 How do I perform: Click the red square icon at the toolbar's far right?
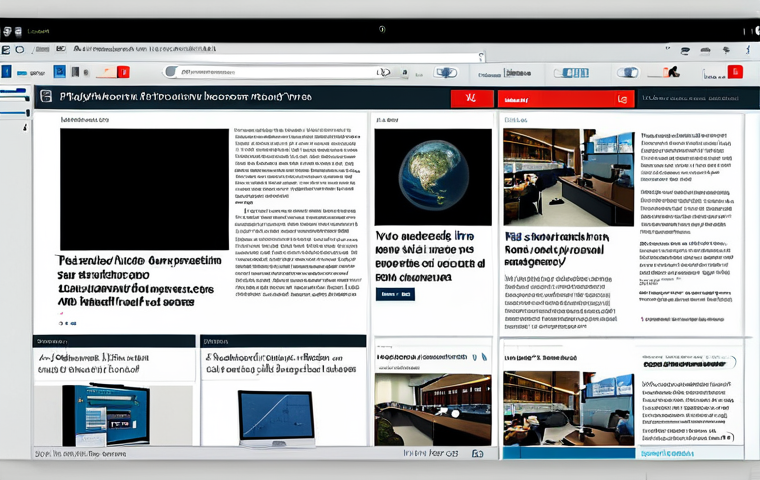pos(735,72)
